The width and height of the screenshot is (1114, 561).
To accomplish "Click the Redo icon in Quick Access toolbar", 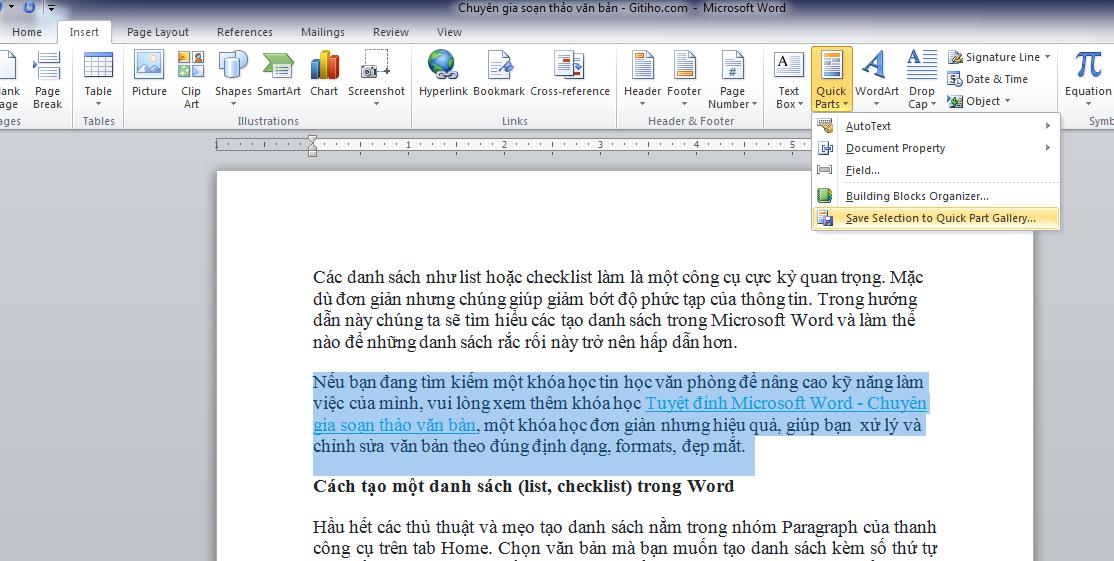I will 29,8.
